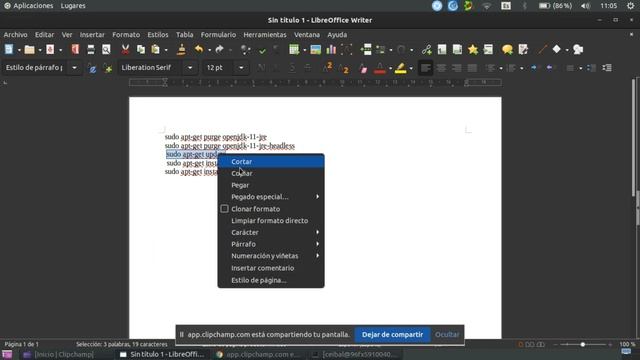640x360 pixels.
Task: Click the zoom slider handle in status bar
Action: click(583, 344)
